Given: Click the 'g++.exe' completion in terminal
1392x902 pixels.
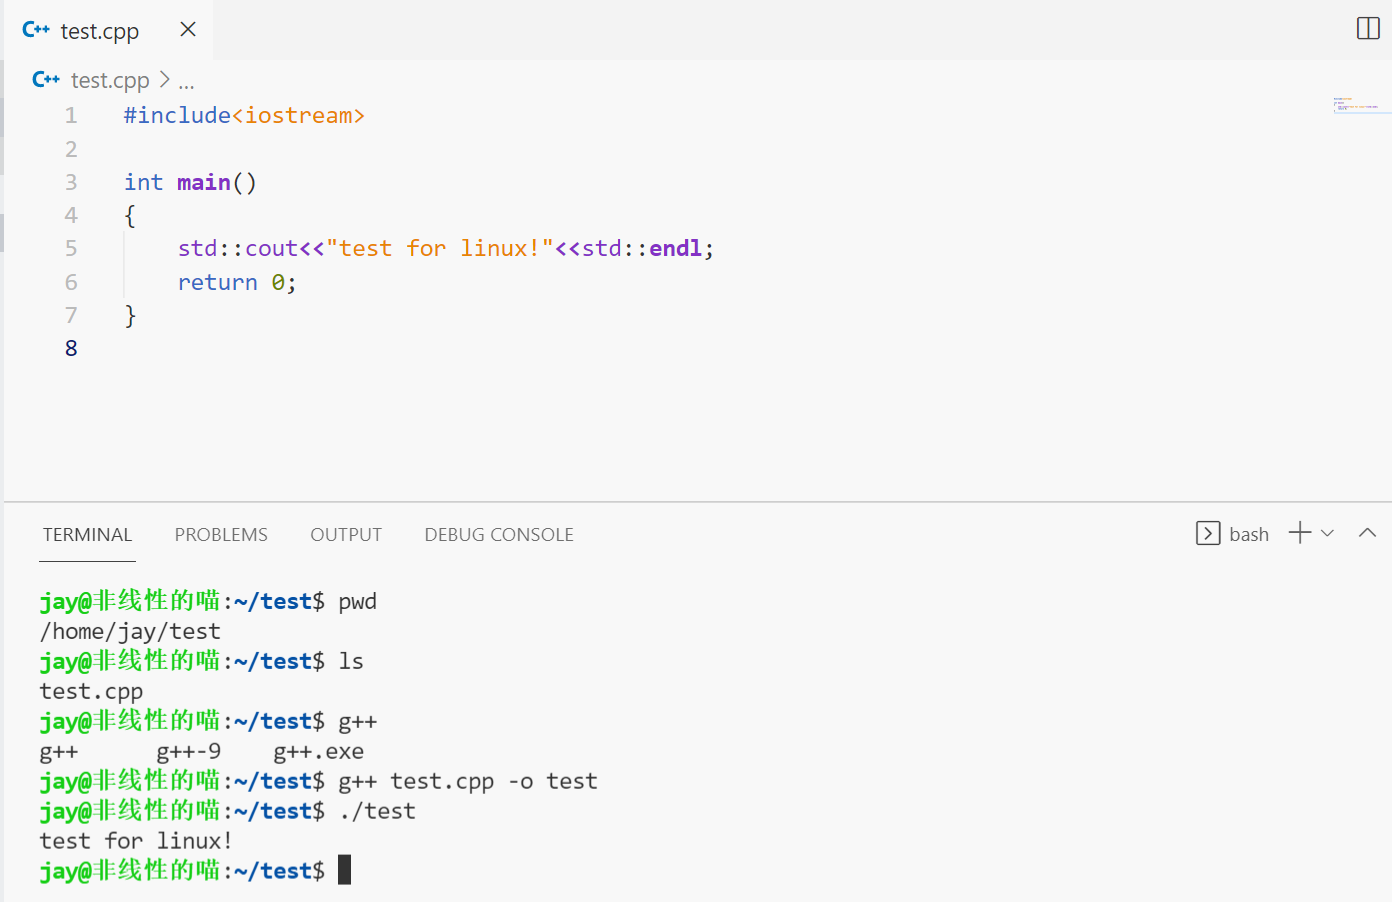Looking at the screenshot, I should point(319,752).
